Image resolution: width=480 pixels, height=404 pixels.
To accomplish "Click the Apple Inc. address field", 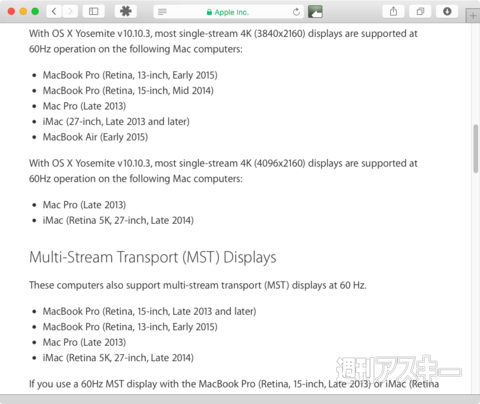I will tap(228, 12).
